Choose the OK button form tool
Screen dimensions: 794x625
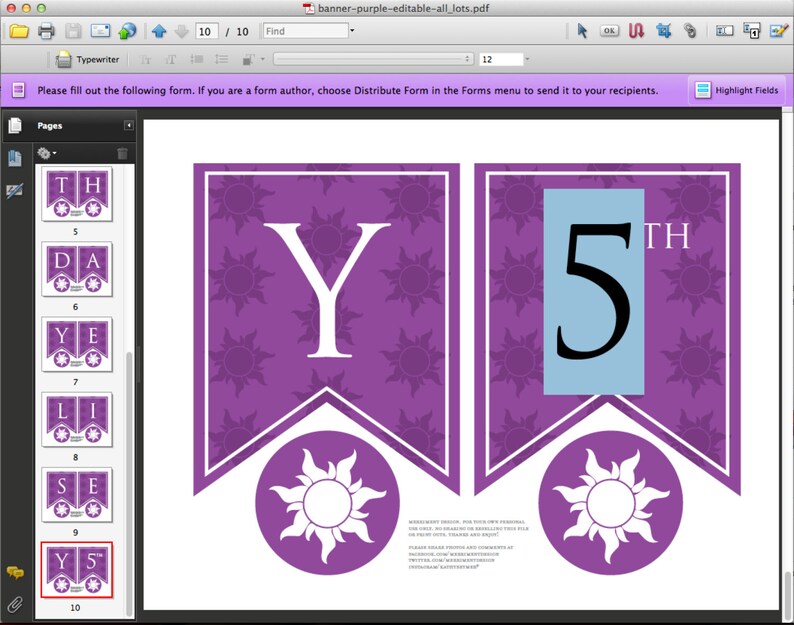[609, 31]
